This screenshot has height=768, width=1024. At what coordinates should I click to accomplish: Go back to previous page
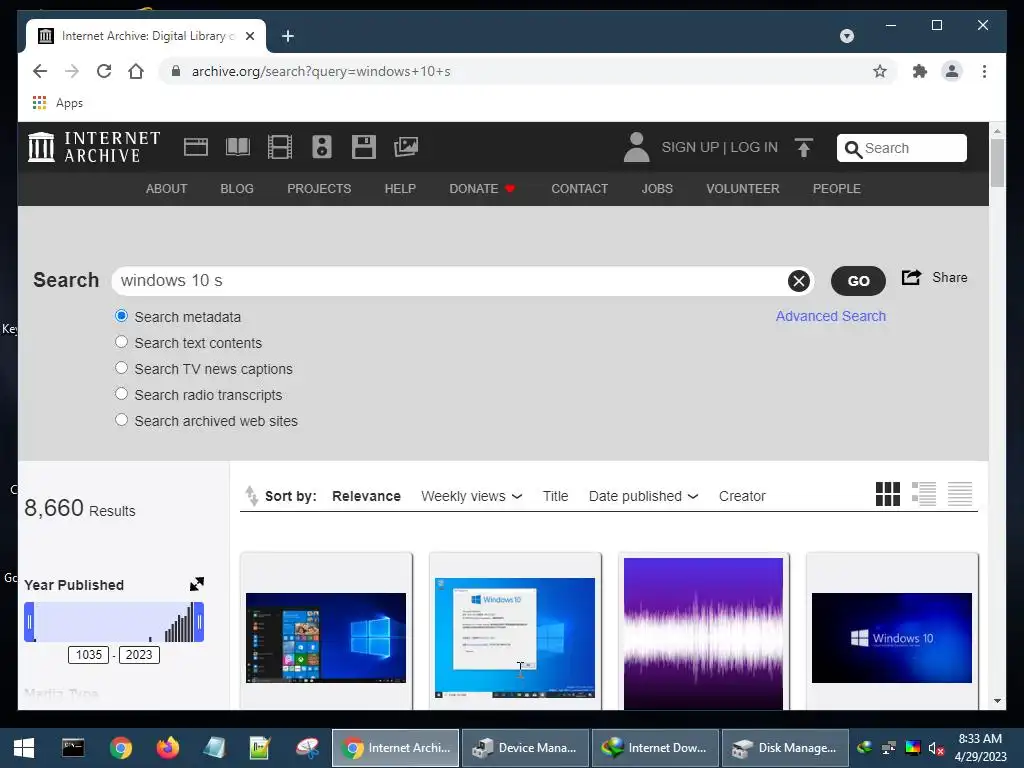(x=40, y=71)
